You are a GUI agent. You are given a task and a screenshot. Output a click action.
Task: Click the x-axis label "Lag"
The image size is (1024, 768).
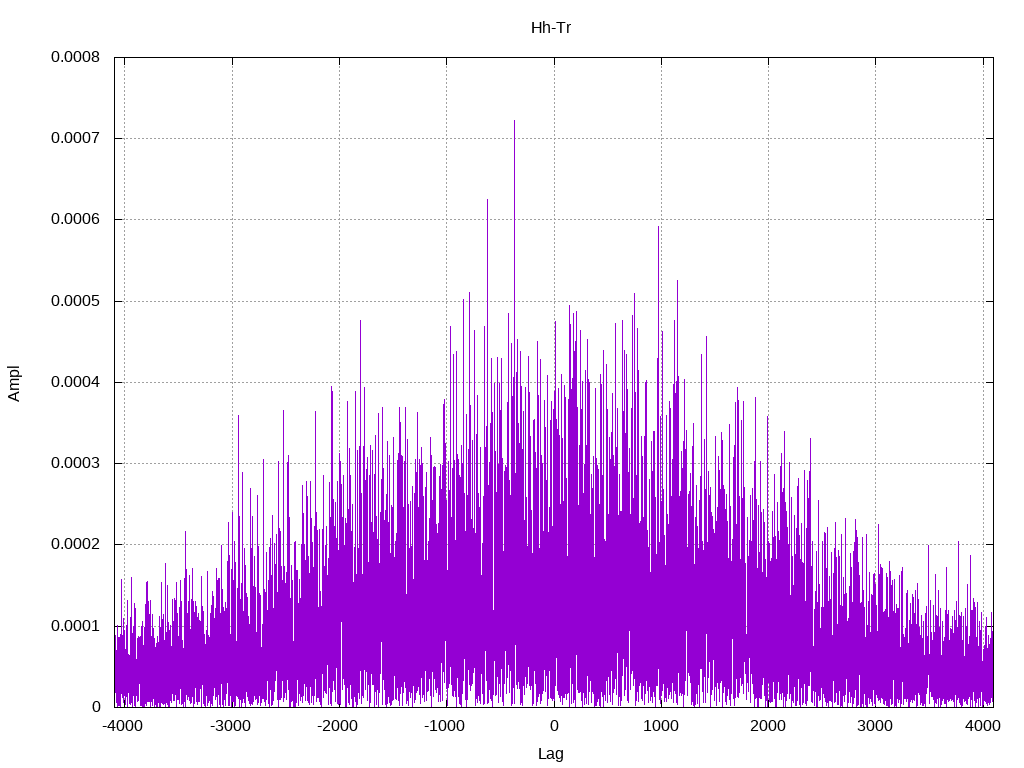pyautogui.click(x=551, y=754)
